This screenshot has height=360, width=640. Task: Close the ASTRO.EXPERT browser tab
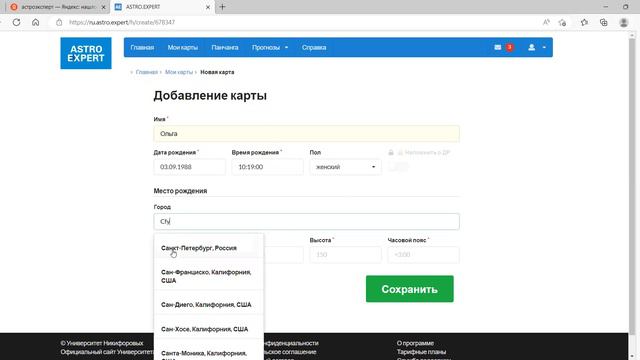(x=208, y=7)
